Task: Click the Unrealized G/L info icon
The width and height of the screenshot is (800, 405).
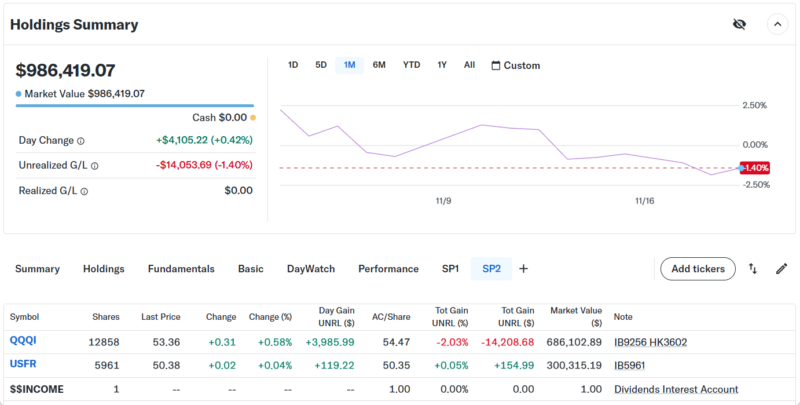Action: [x=94, y=166]
